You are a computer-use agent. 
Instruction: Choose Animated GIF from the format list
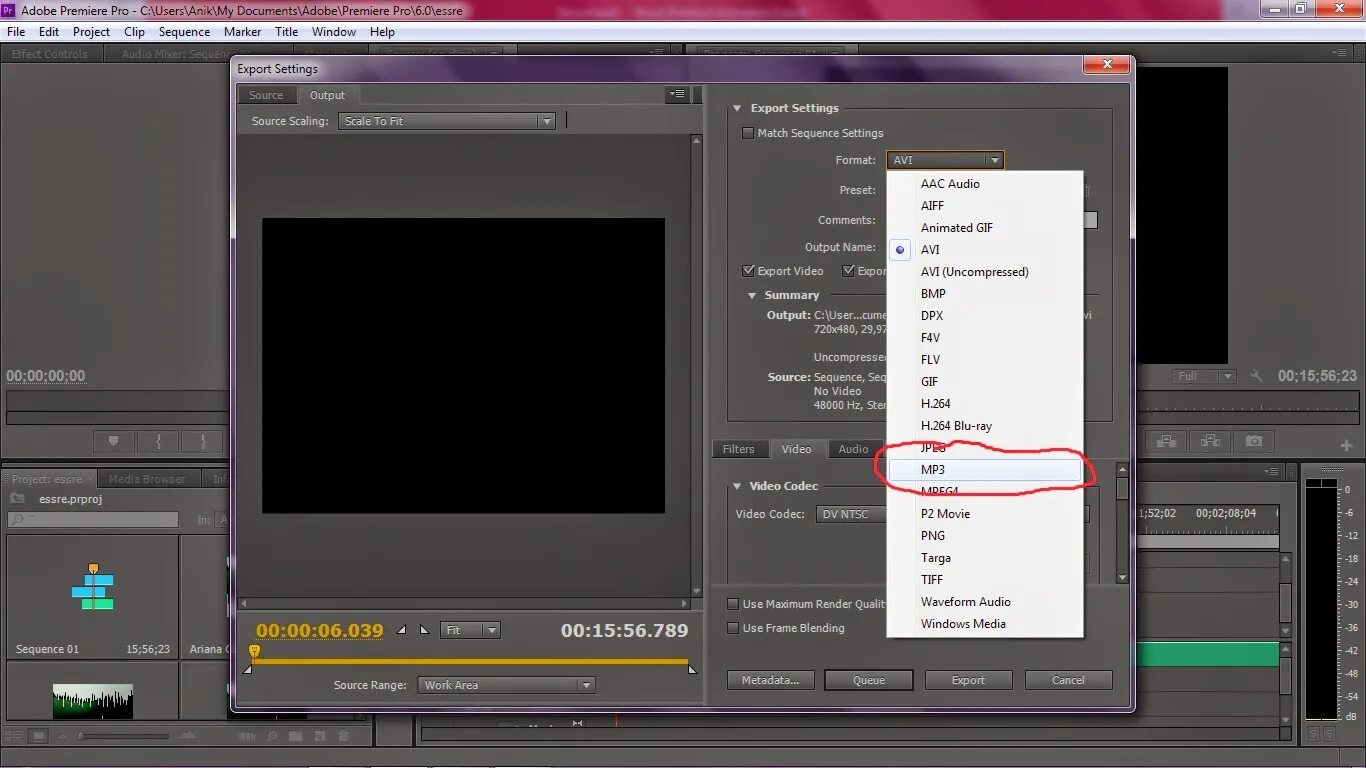tap(984, 228)
